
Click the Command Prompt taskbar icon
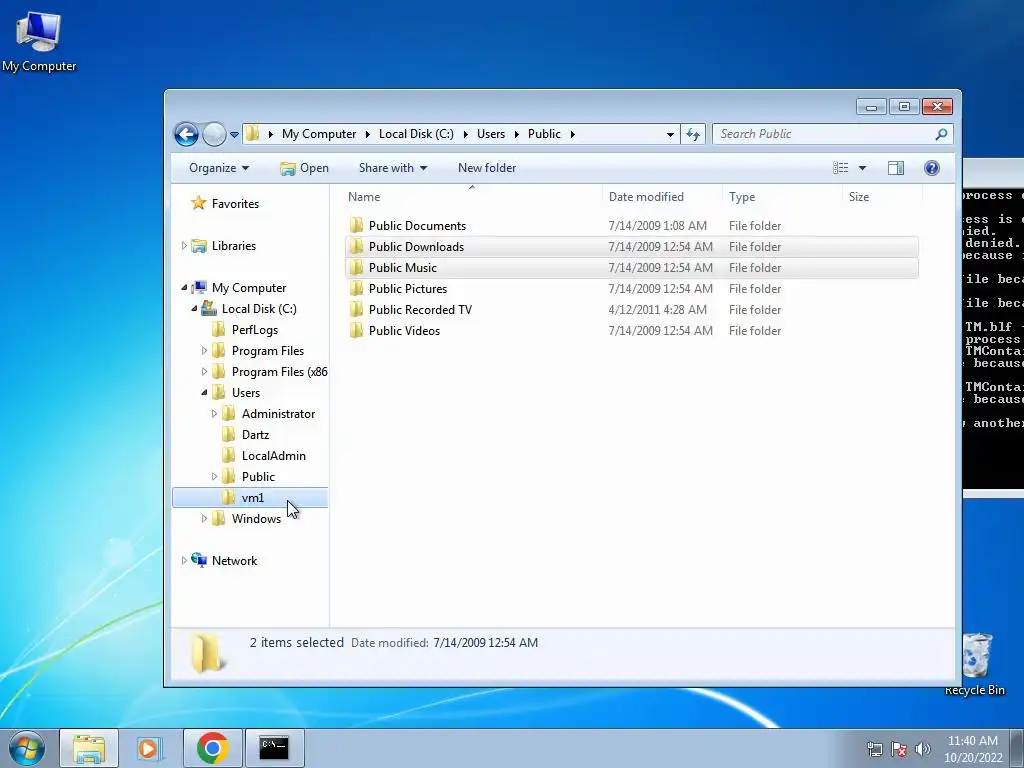point(274,748)
